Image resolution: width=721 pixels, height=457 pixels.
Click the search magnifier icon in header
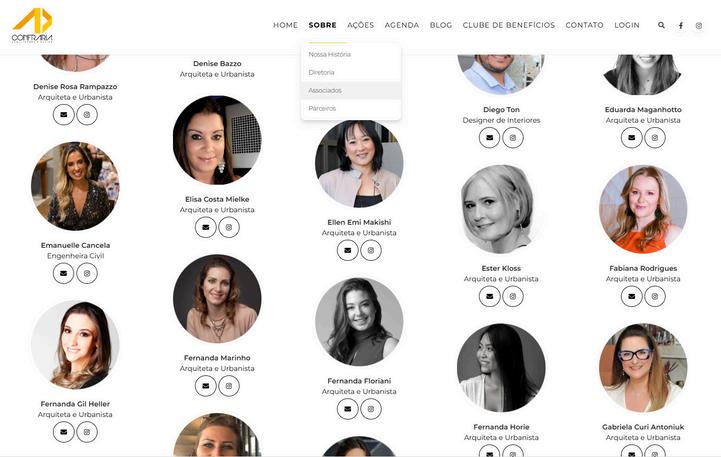[x=661, y=25]
